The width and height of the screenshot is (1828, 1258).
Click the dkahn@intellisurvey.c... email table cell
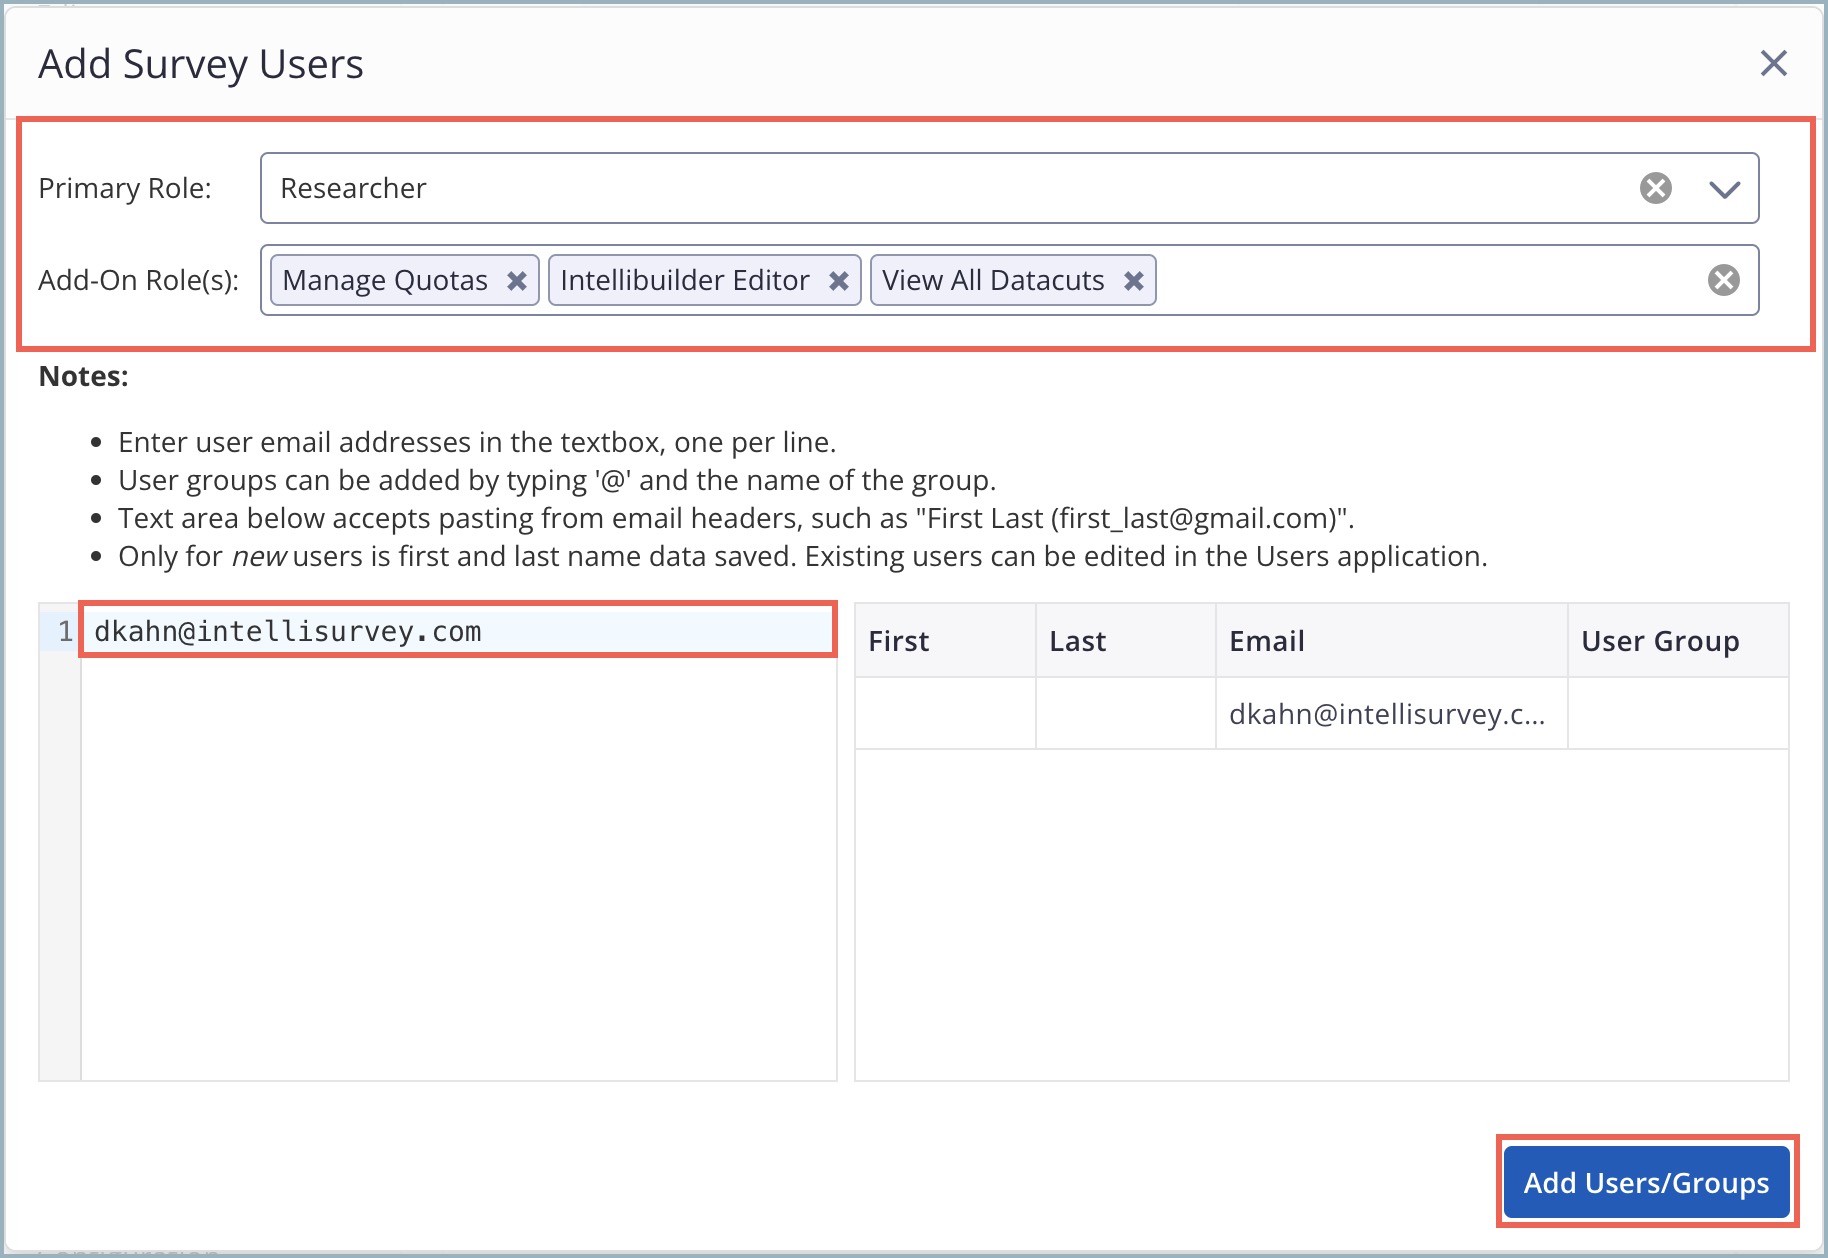point(1391,713)
